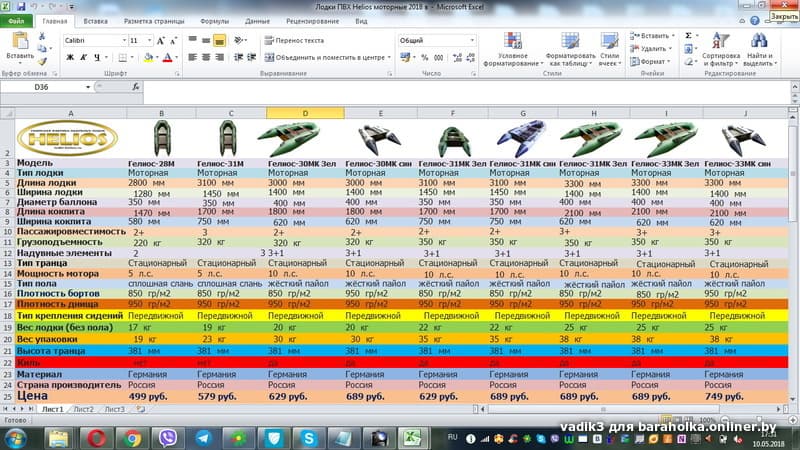This screenshot has height=450, width=800.
Task: Click the Fill down icon
Action: 688,48
